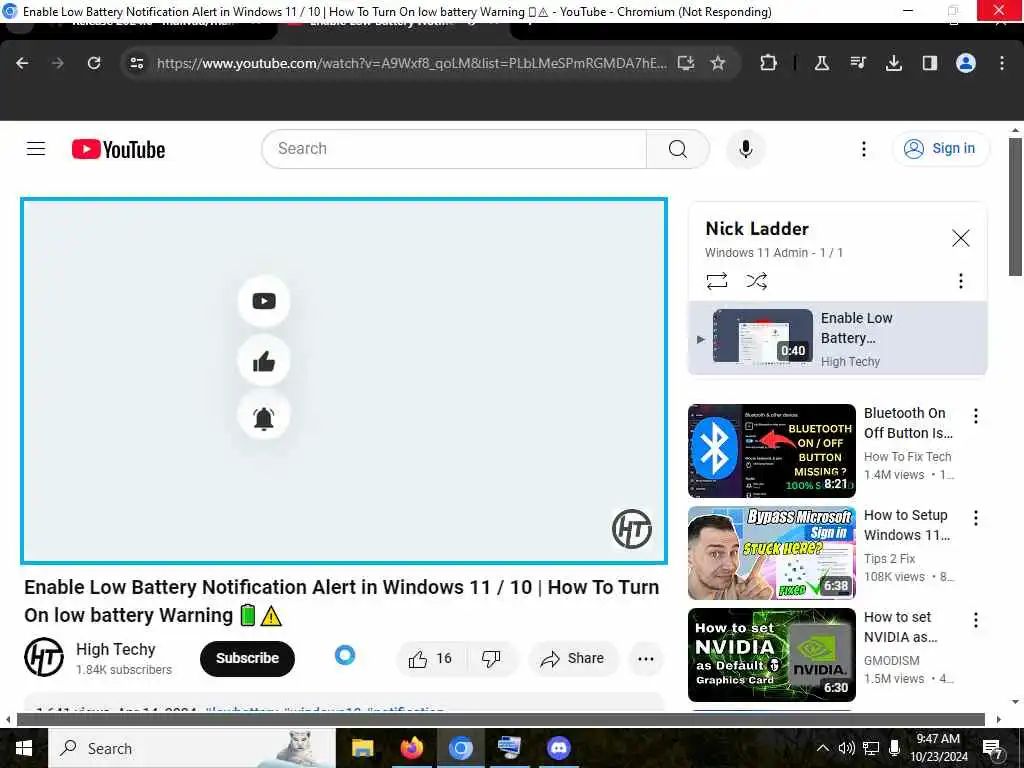
Task: Open Nick Ladder playlist title link
Action: pyautogui.click(x=757, y=229)
